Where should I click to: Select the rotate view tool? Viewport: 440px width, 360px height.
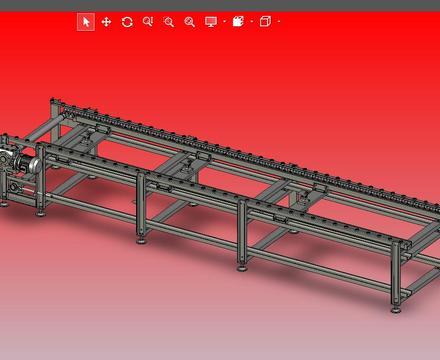coord(127,22)
